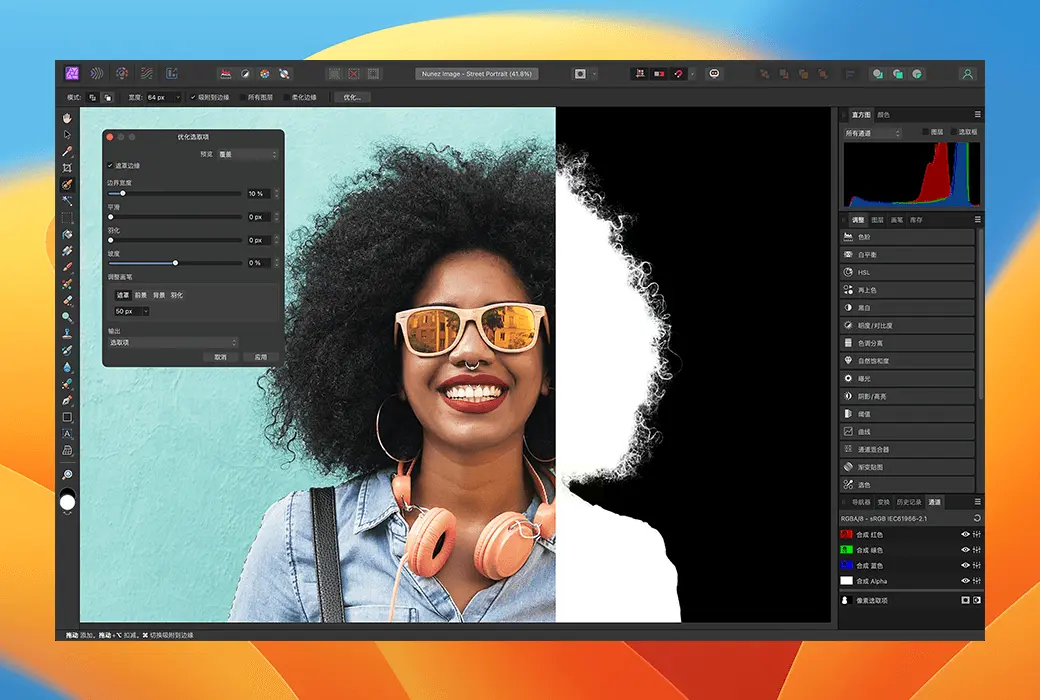Toggle 吸附到边缘 checkbox in context toolbar
Screen dimensions: 1040x700
(192, 97)
